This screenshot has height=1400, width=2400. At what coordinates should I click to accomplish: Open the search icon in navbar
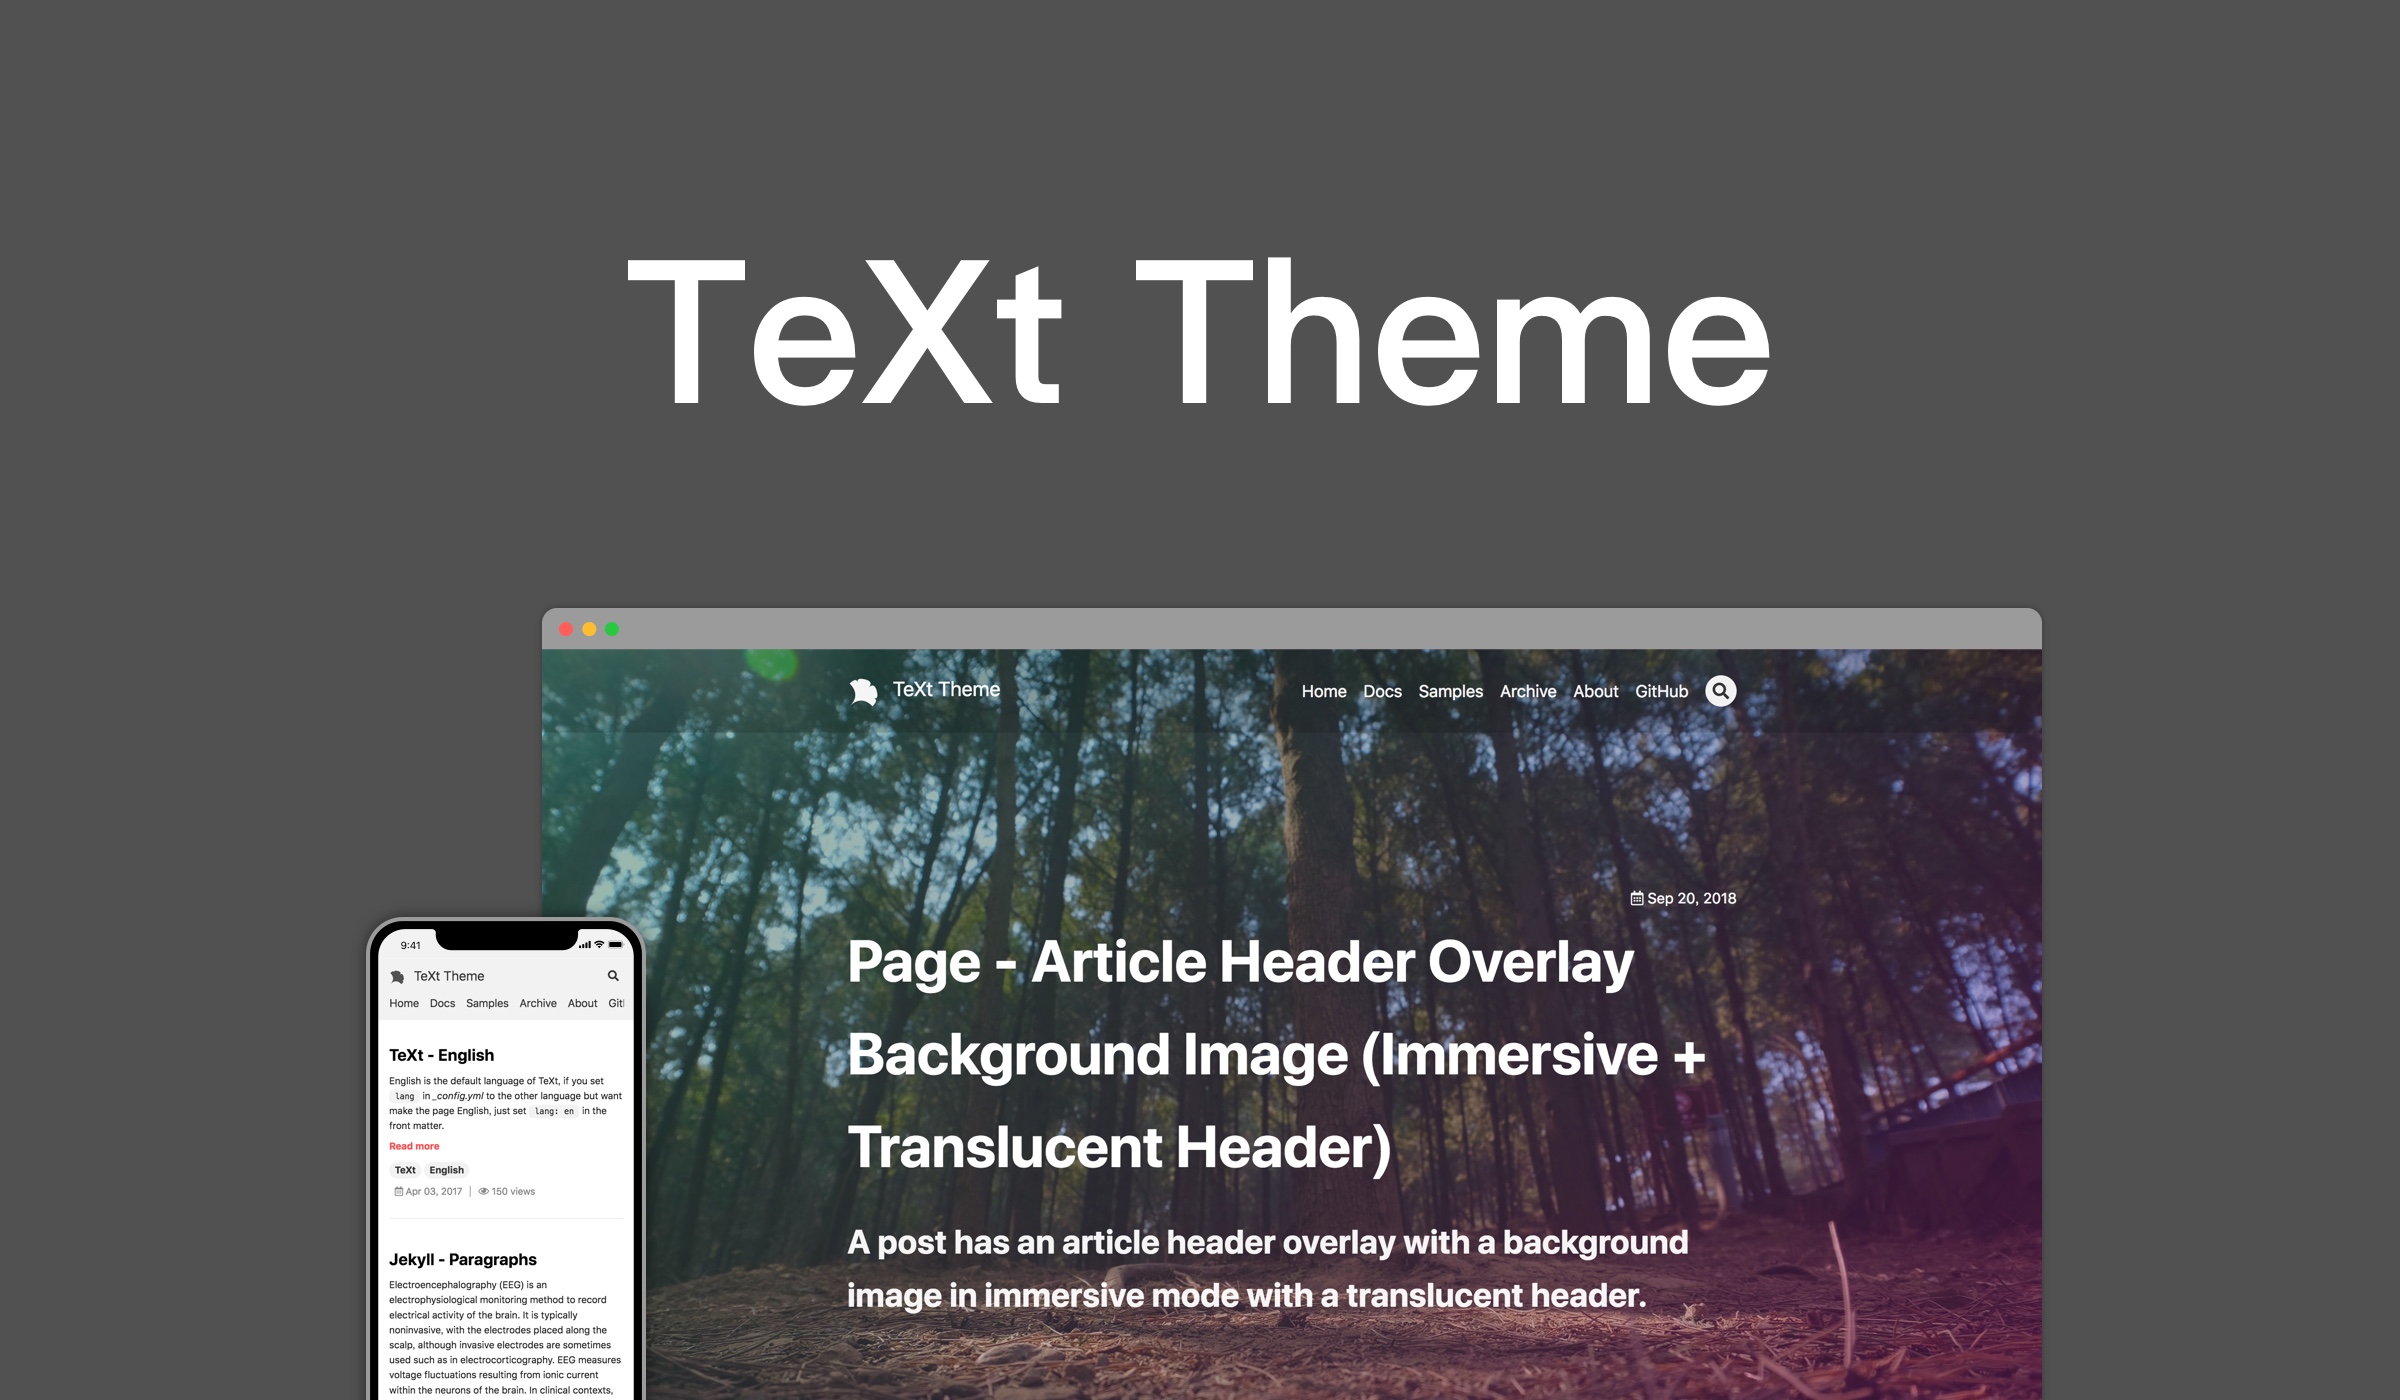[x=1723, y=688]
